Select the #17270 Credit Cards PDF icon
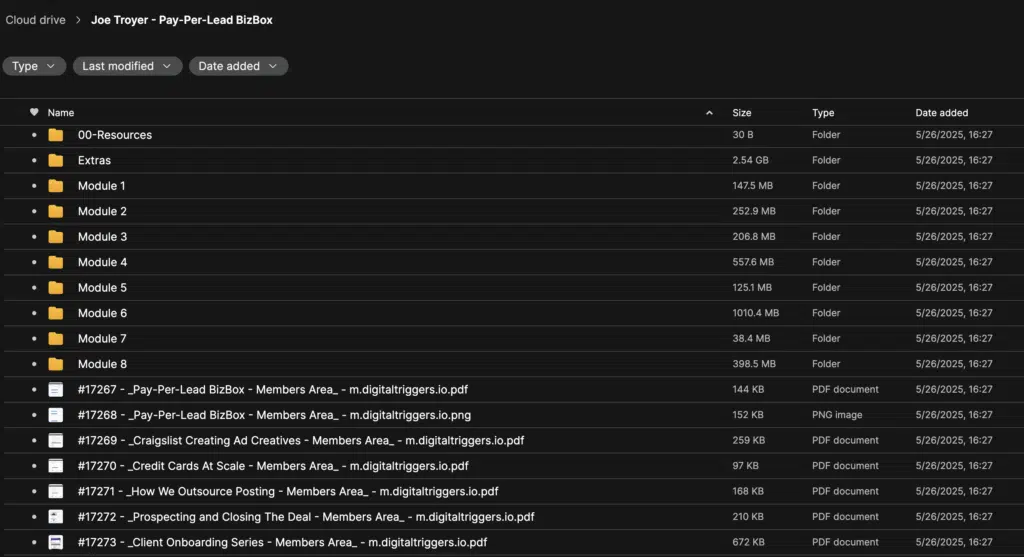The height and width of the screenshot is (557, 1024). tap(56, 466)
